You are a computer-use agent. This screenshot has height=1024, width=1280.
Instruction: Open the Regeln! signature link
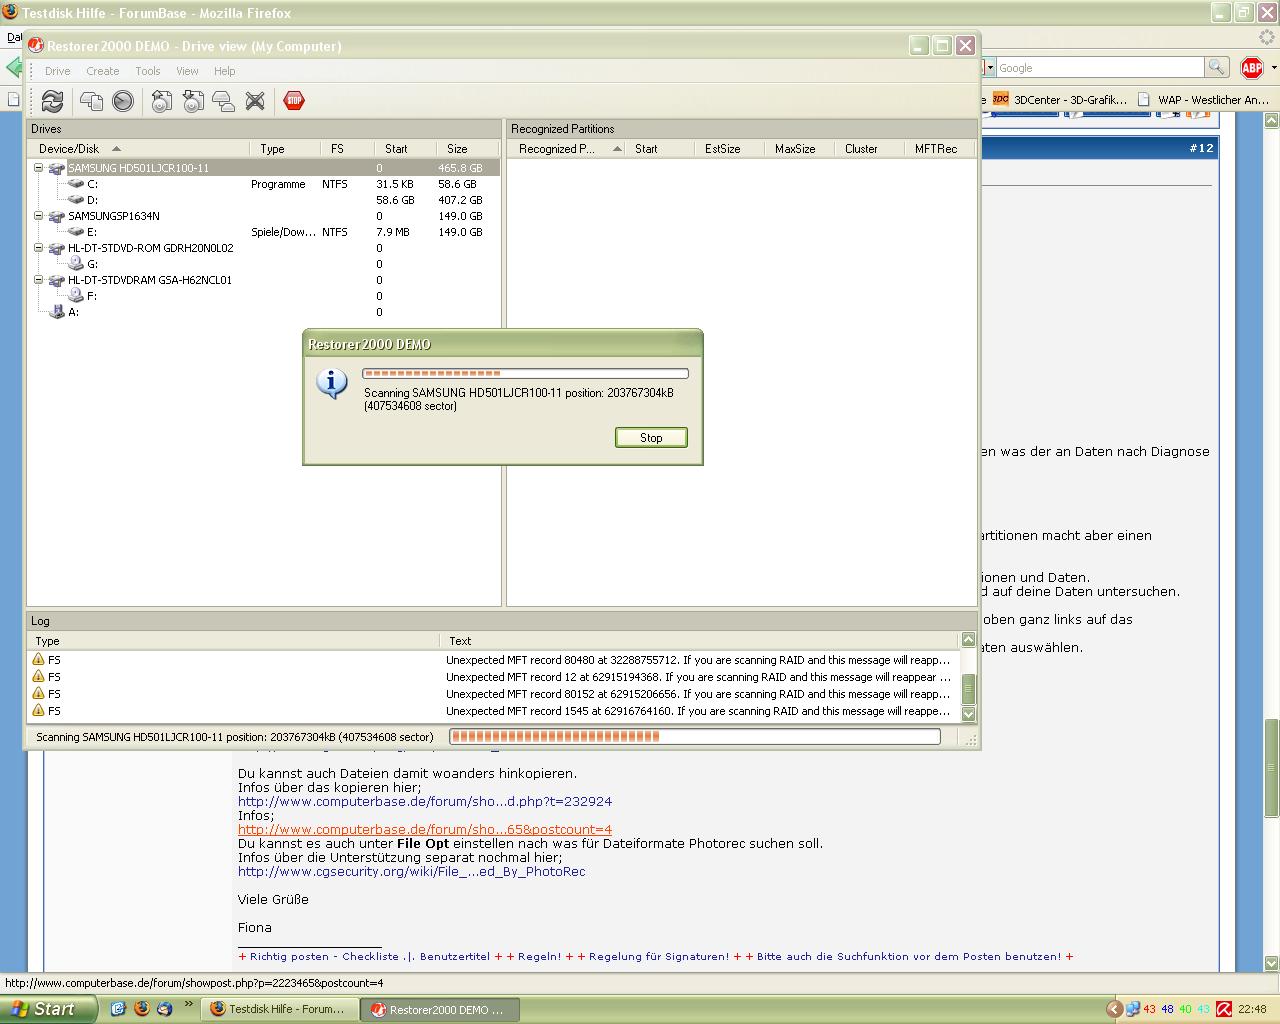point(539,956)
